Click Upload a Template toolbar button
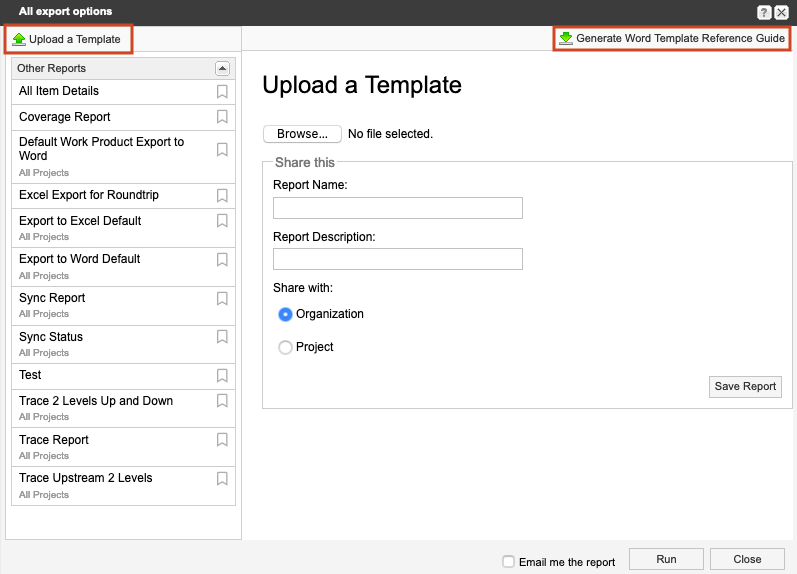The height and width of the screenshot is (574, 797). pos(67,39)
